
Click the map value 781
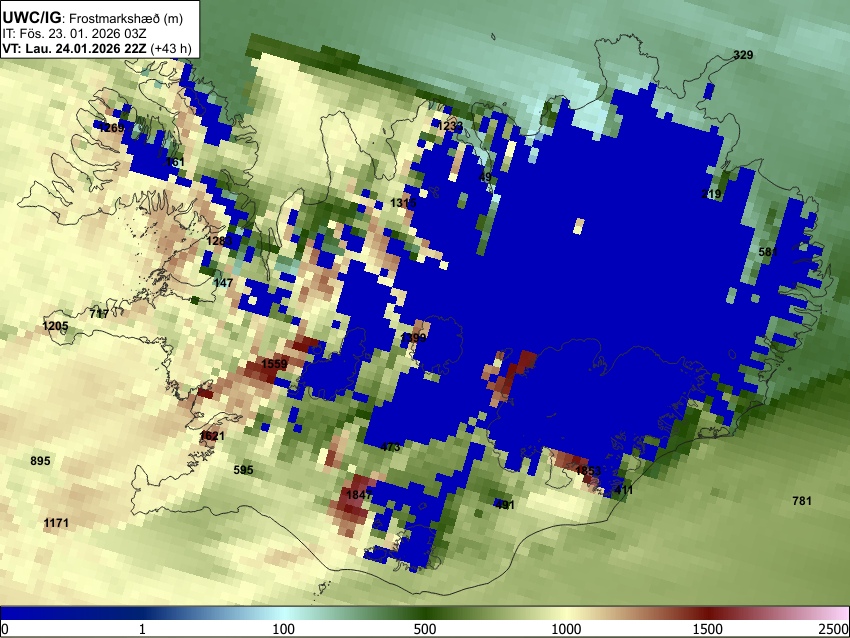[802, 501]
